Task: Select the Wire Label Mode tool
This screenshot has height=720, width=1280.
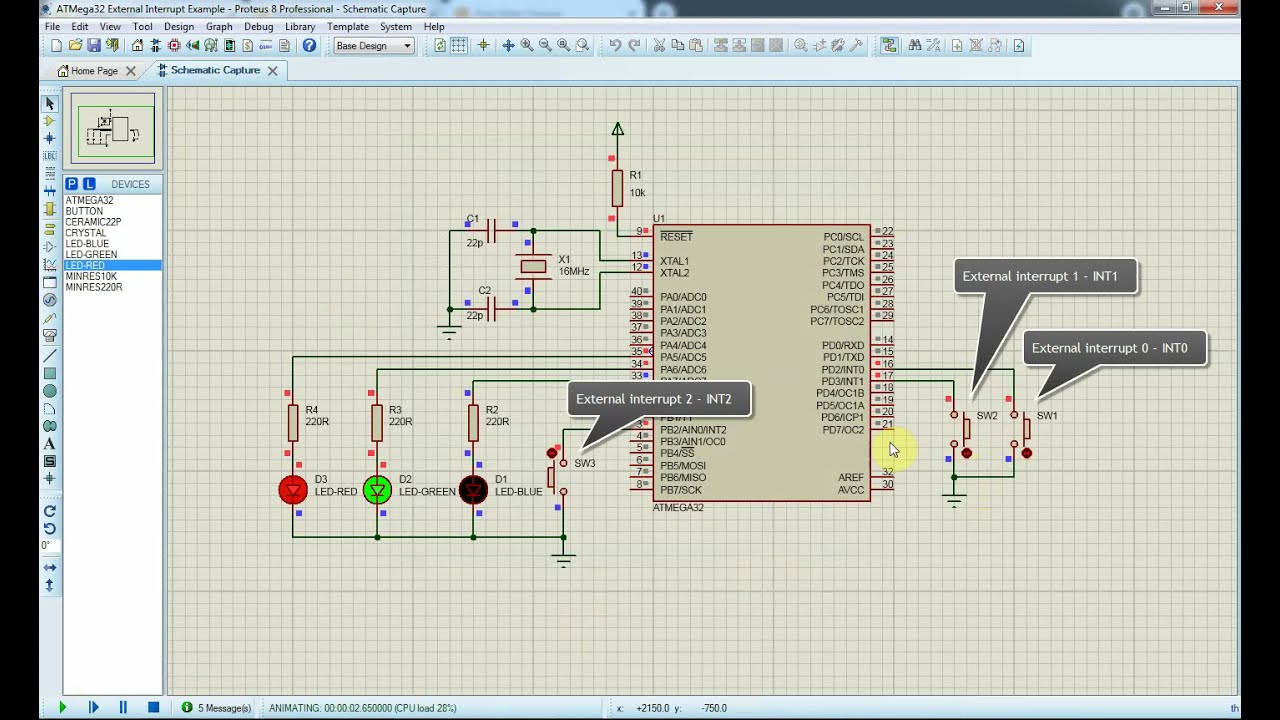Action: point(50,156)
